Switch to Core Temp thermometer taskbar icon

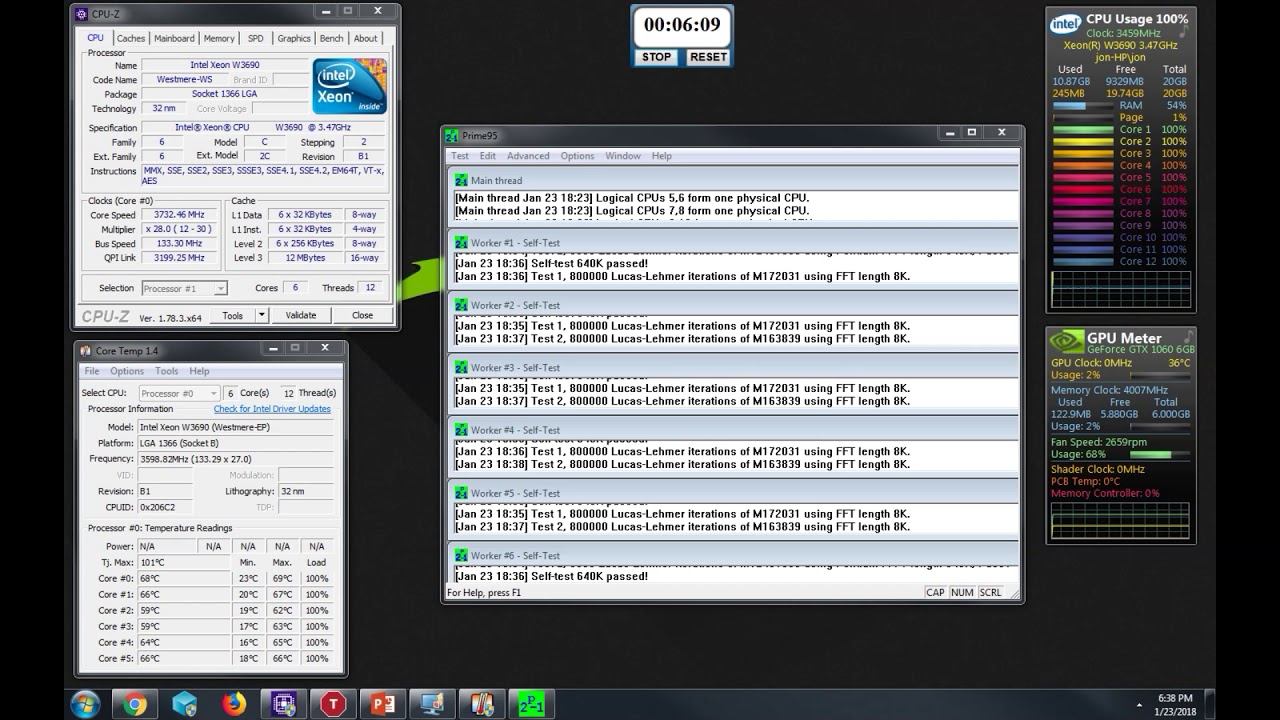point(481,704)
